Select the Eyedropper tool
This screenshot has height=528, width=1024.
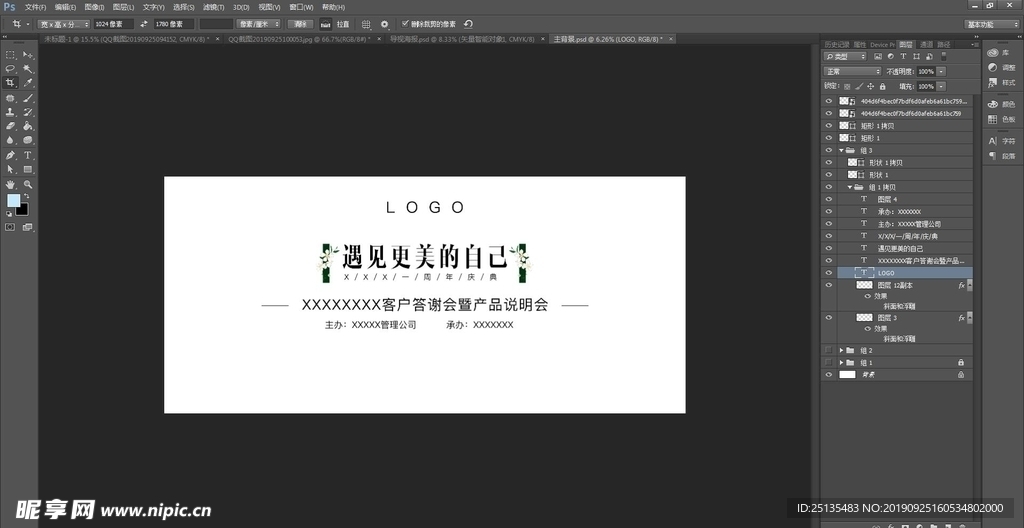(x=28, y=83)
